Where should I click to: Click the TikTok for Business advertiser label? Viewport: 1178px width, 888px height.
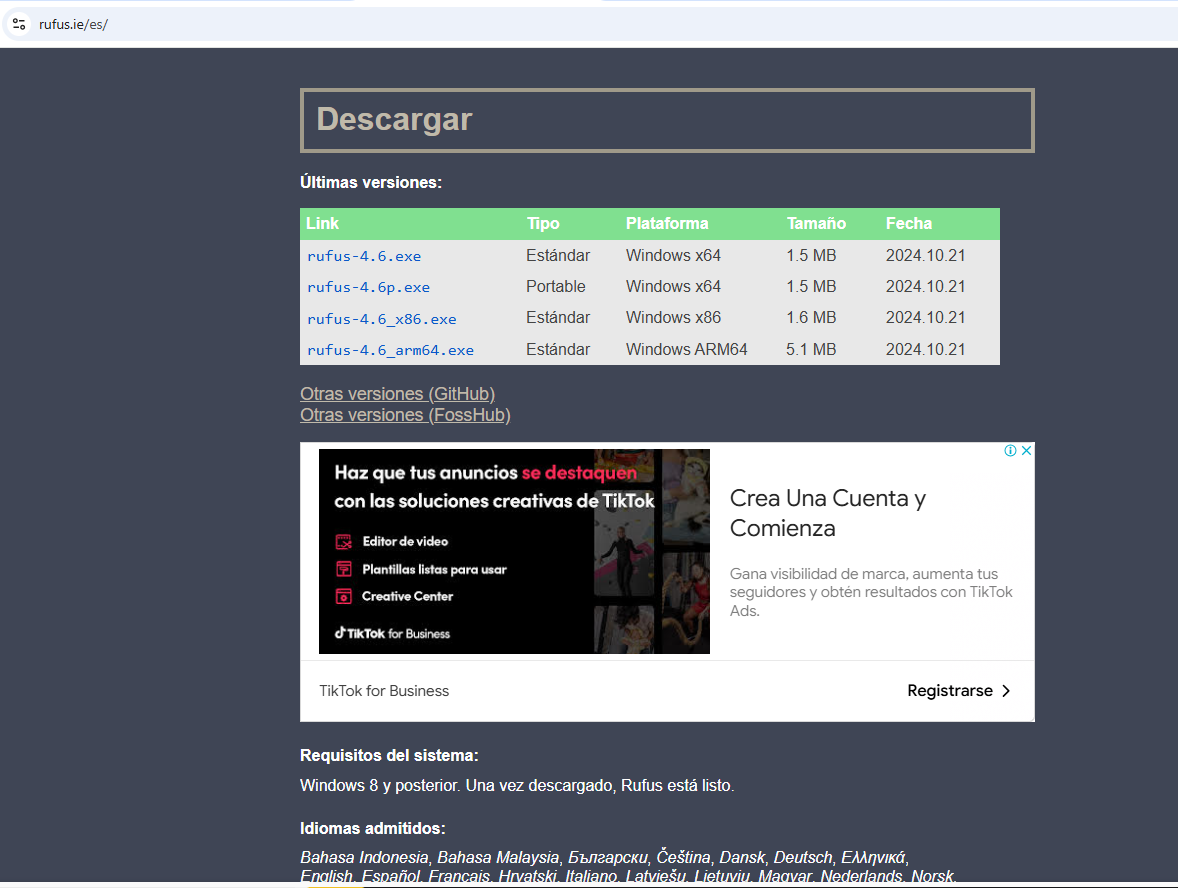point(384,691)
